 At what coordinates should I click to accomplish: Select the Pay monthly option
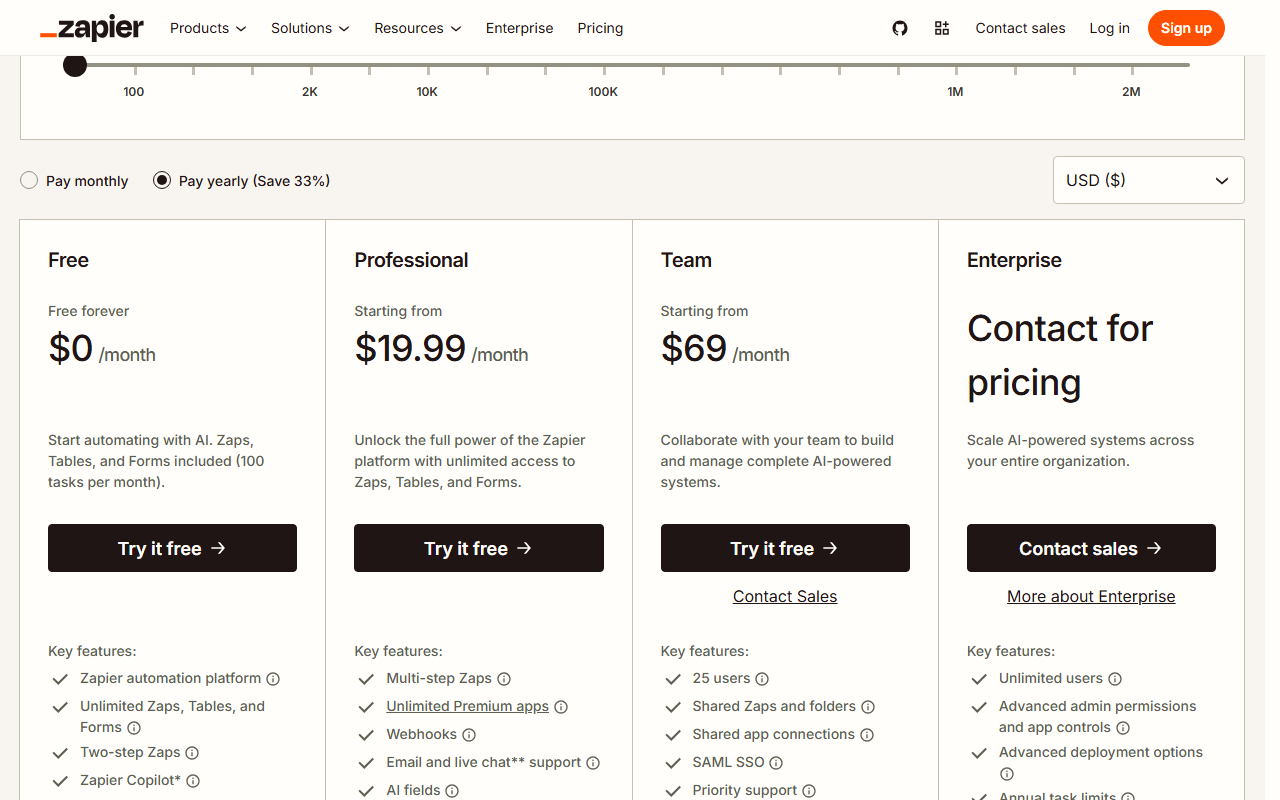pyautogui.click(x=29, y=181)
